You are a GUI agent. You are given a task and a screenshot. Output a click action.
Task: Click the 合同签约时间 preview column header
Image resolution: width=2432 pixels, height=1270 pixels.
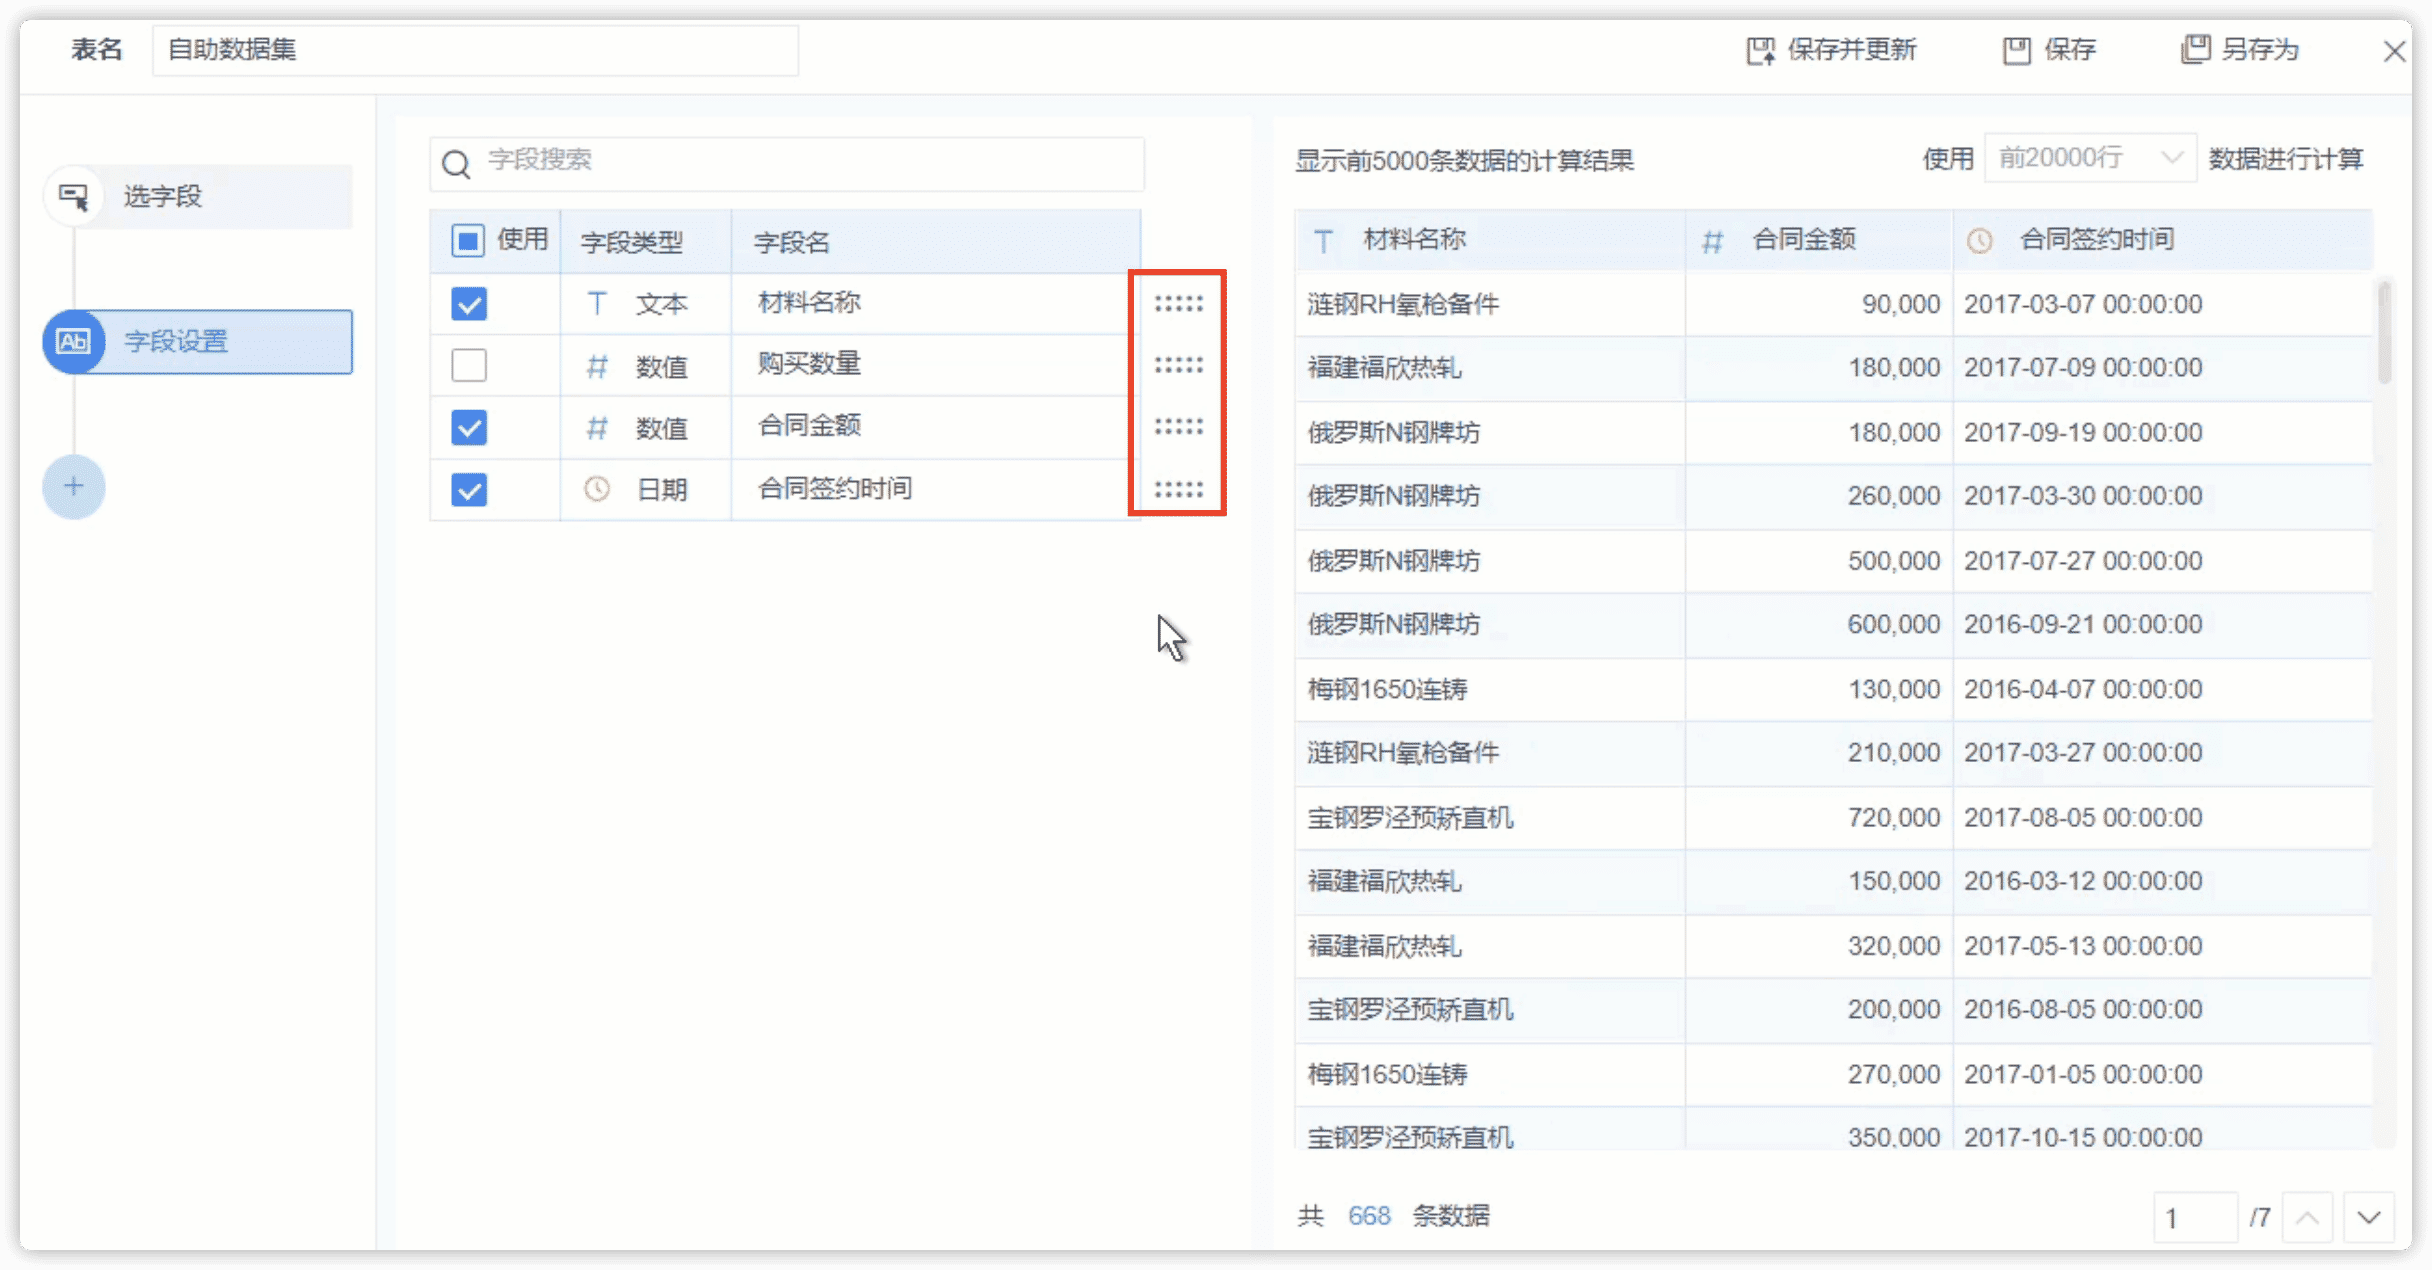pyautogui.click(x=2163, y=240)
